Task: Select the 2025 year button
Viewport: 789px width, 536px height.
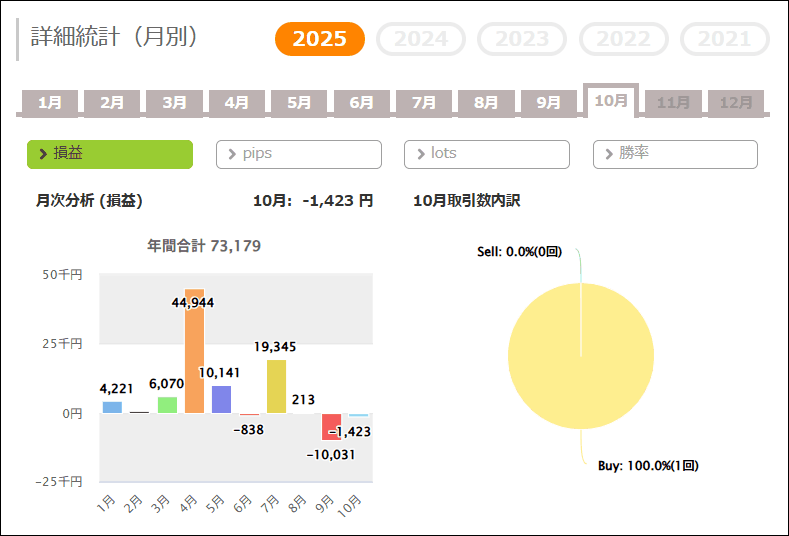Action: pos(320,39)
